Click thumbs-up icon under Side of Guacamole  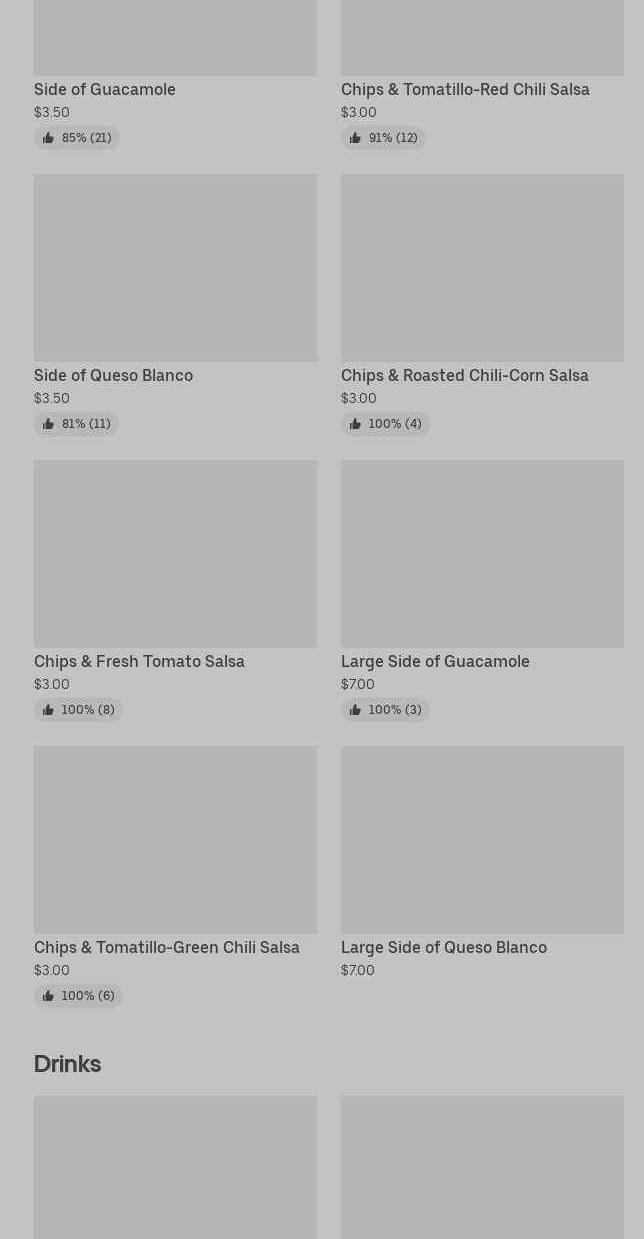click(48, 138)
